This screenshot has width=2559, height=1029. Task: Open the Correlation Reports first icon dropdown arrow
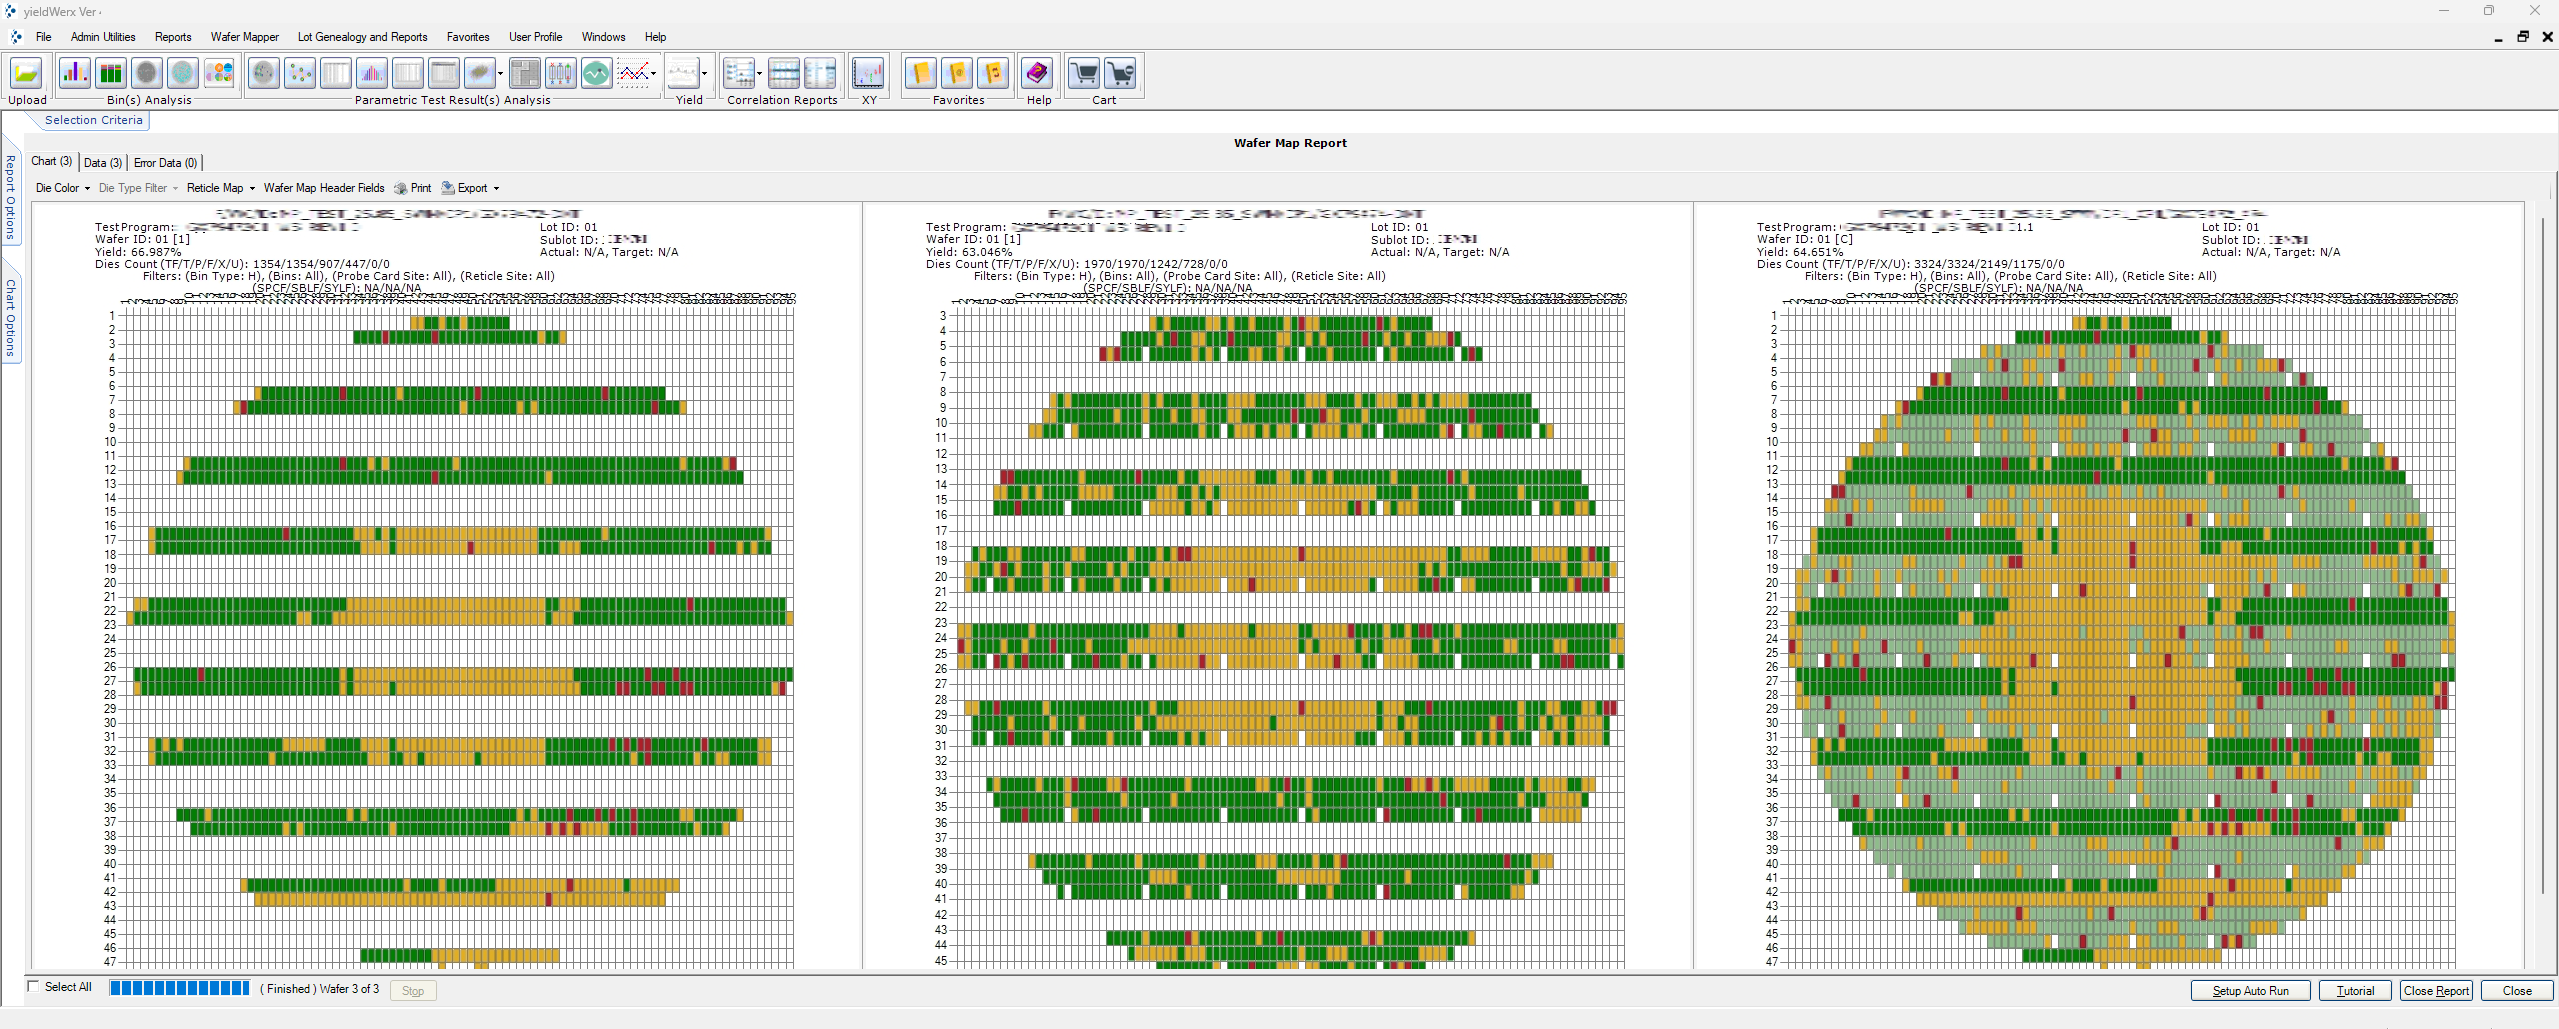[x=760, y=73]
